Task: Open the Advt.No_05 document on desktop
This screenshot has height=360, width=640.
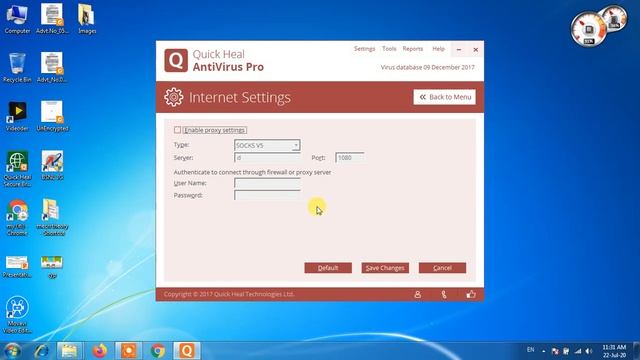Action: point(52,19)
